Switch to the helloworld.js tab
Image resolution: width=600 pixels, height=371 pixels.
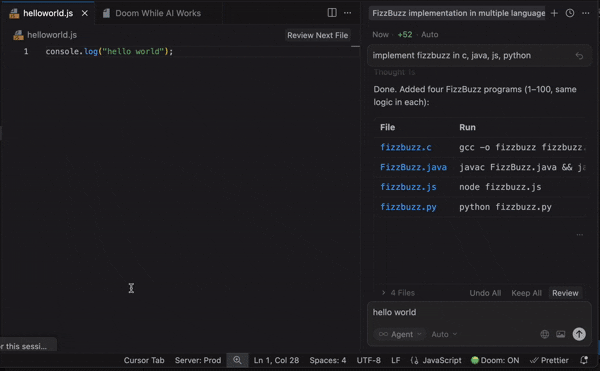(48, 13)
